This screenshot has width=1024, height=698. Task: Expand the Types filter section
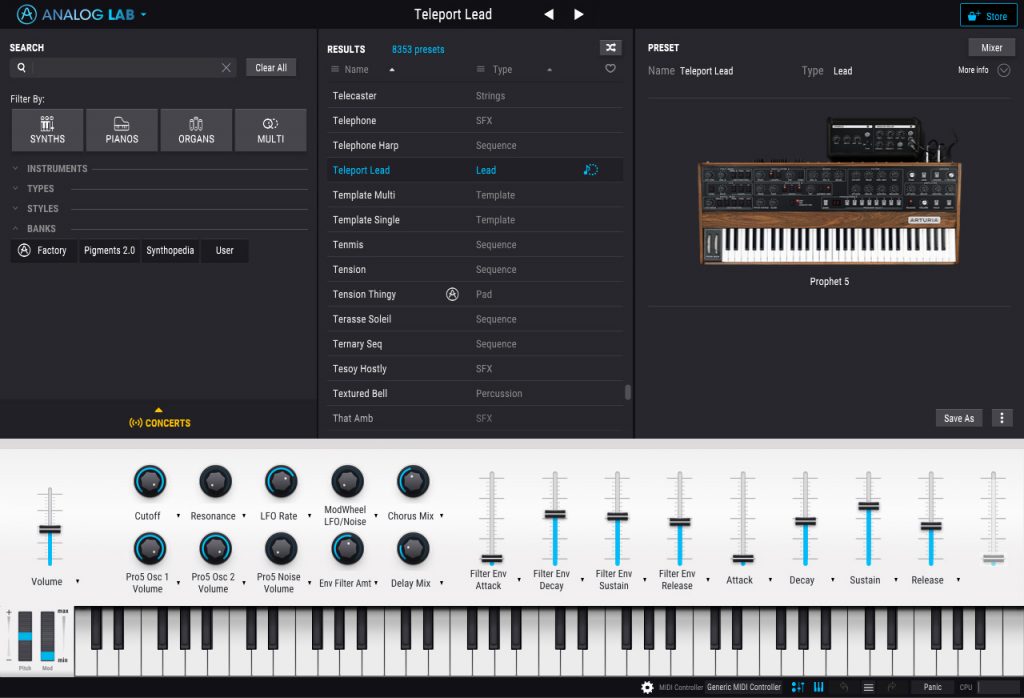[38, 188]
